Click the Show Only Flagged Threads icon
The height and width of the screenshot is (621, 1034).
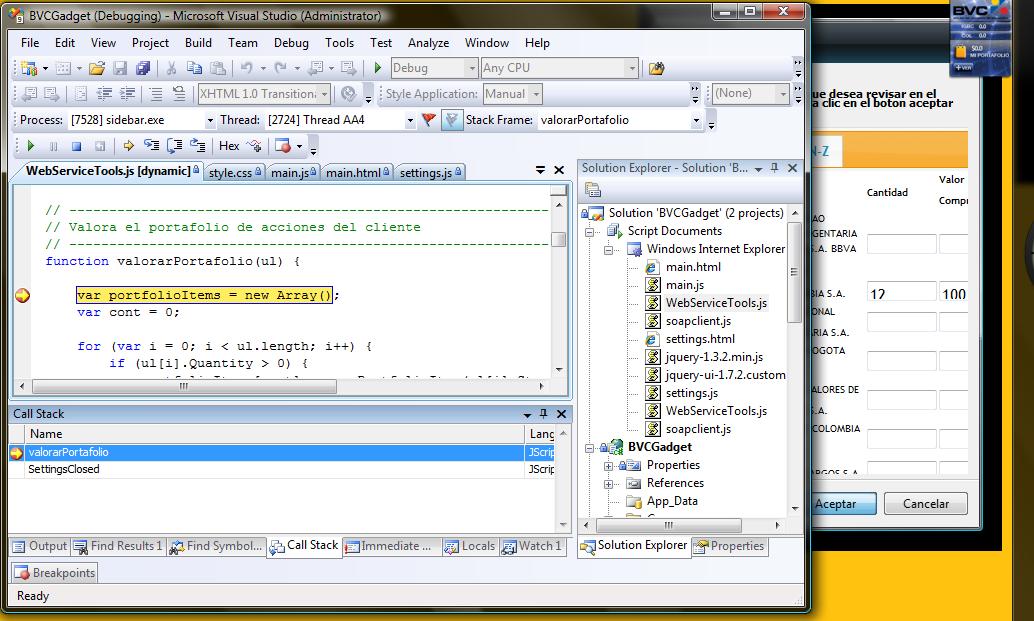pyautogui.click(x=452, y=120)
